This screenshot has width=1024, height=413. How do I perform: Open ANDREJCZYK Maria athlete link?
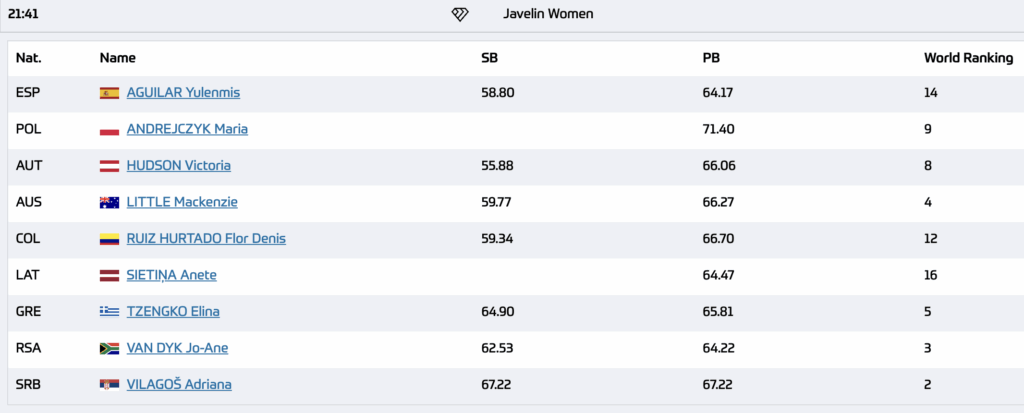click(187, 129)
